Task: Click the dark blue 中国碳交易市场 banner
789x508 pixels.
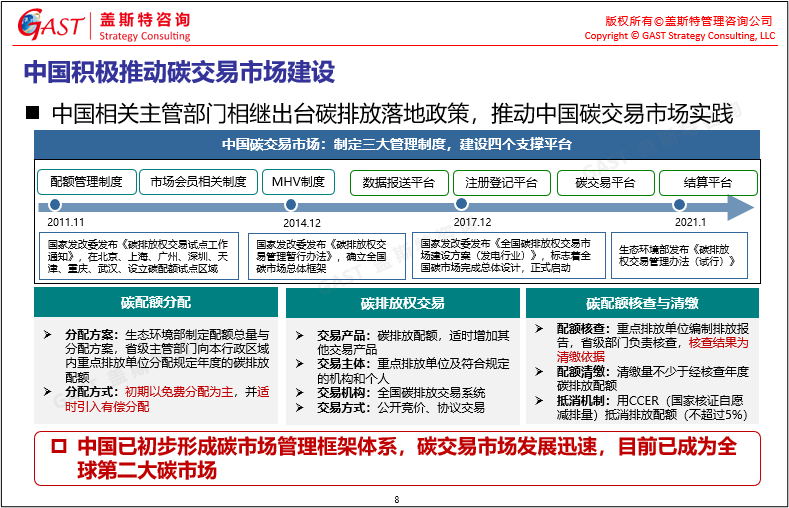Action: click(x=396, y=144)
